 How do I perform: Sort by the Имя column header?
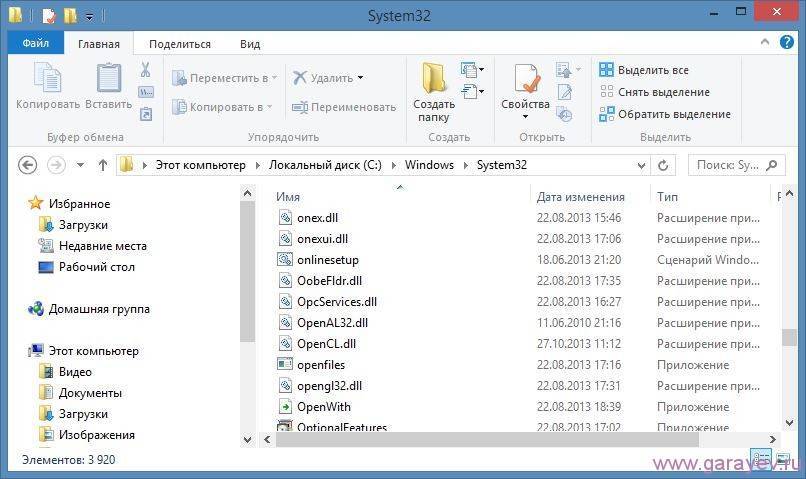pos(288,197)
